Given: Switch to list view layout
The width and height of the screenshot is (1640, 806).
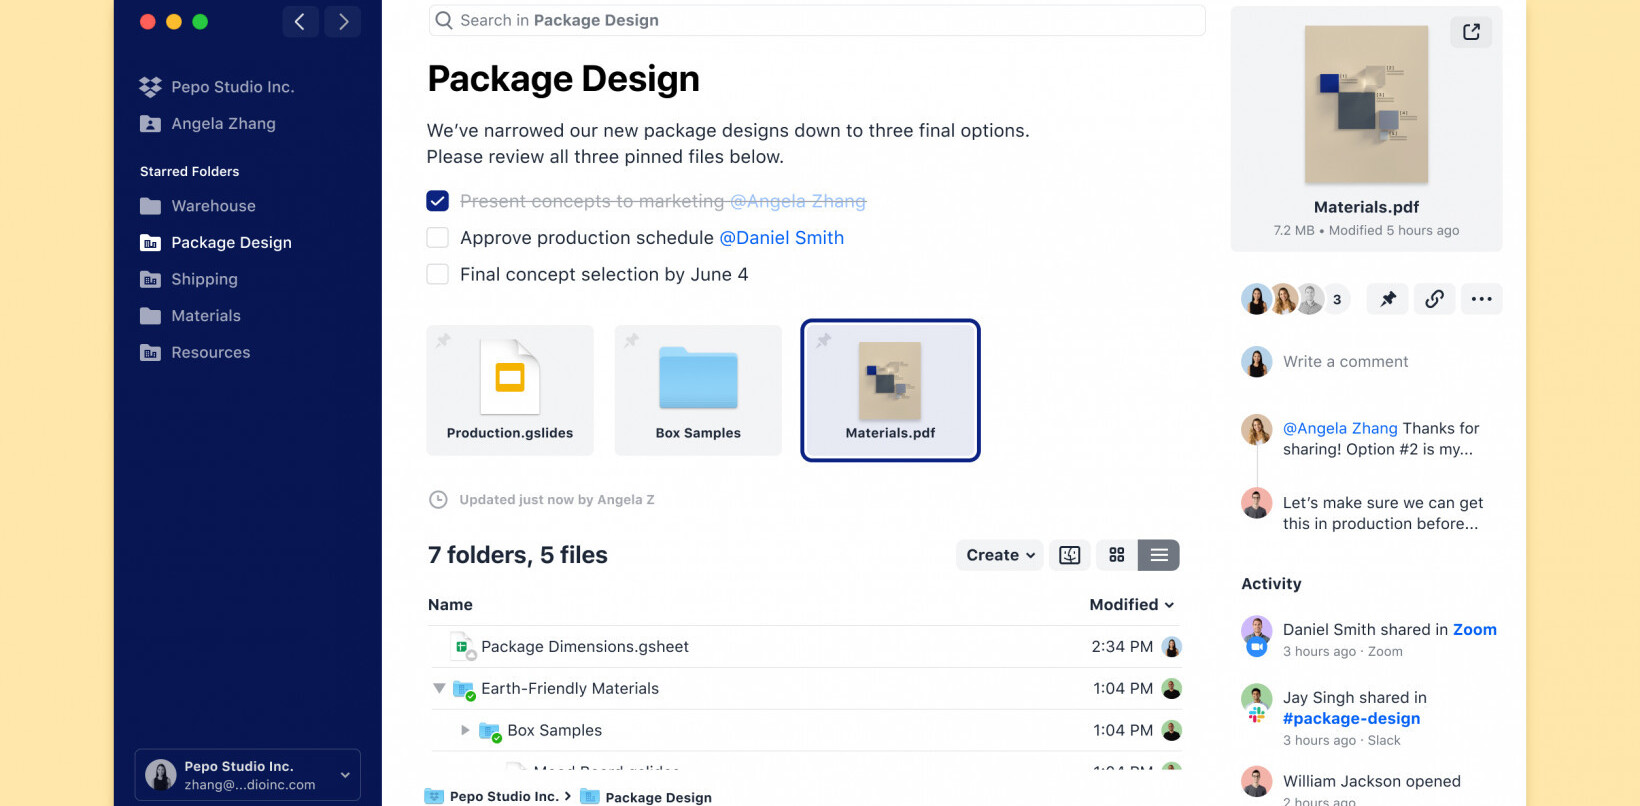Looking at the screenshot, I should point(1159,555).
